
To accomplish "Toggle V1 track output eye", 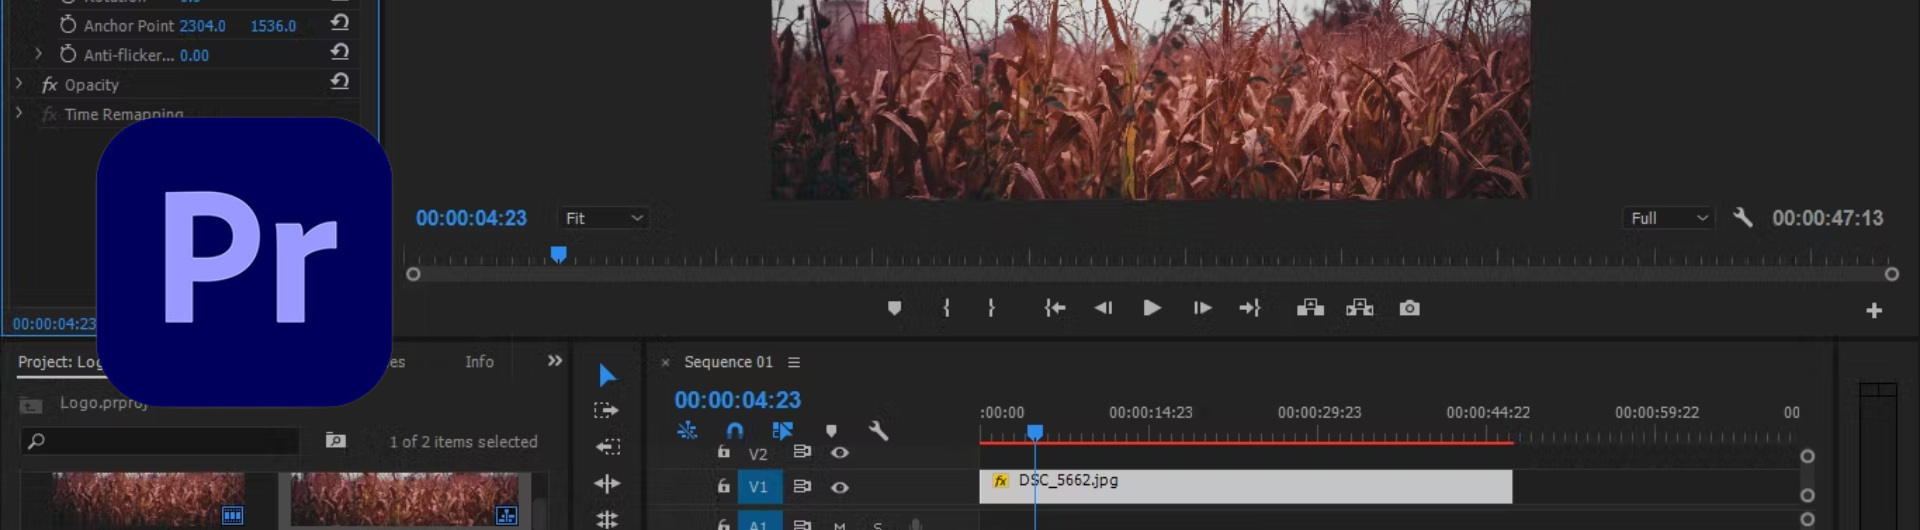I will (840, 487).
